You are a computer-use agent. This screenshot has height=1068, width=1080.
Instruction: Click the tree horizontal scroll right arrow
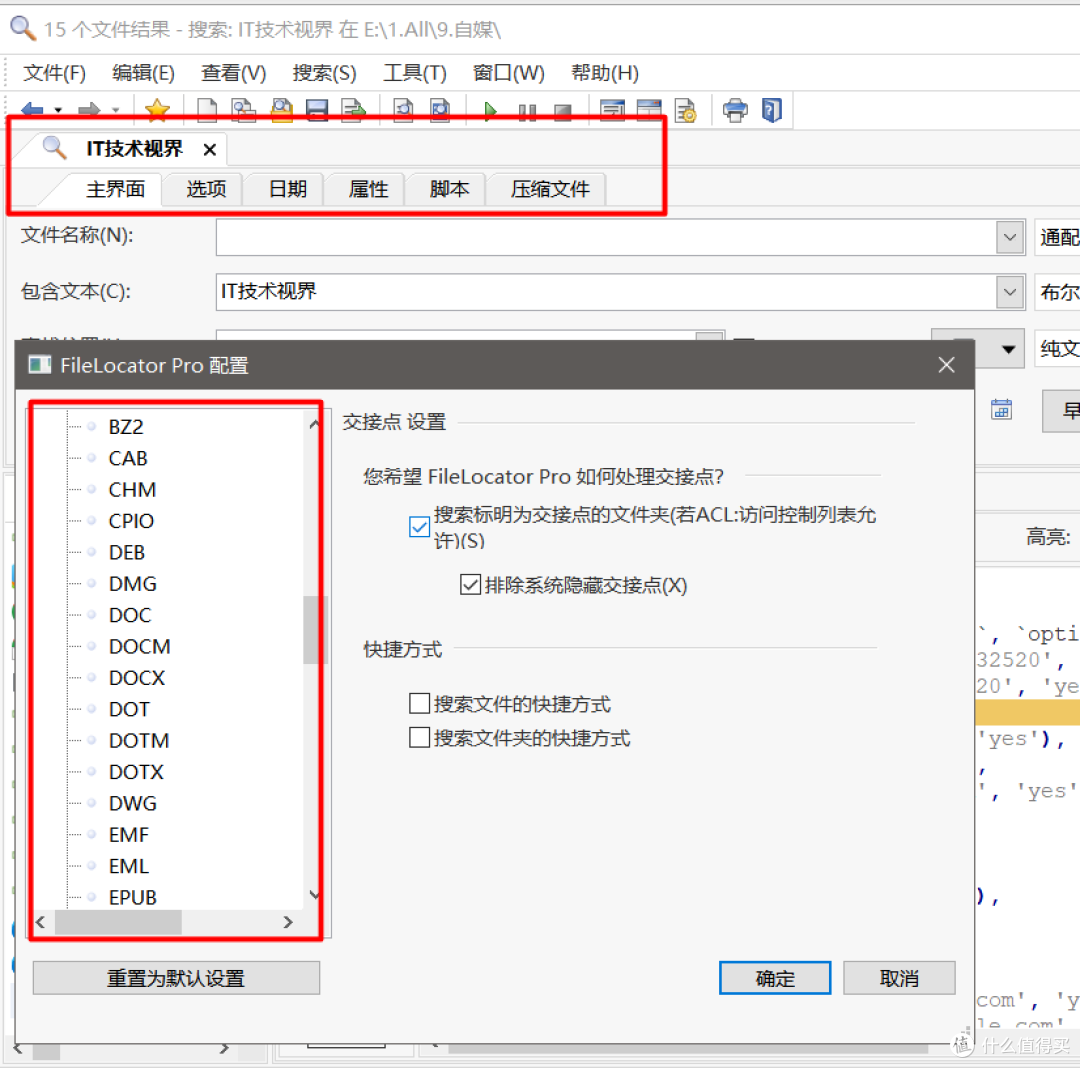288,922
